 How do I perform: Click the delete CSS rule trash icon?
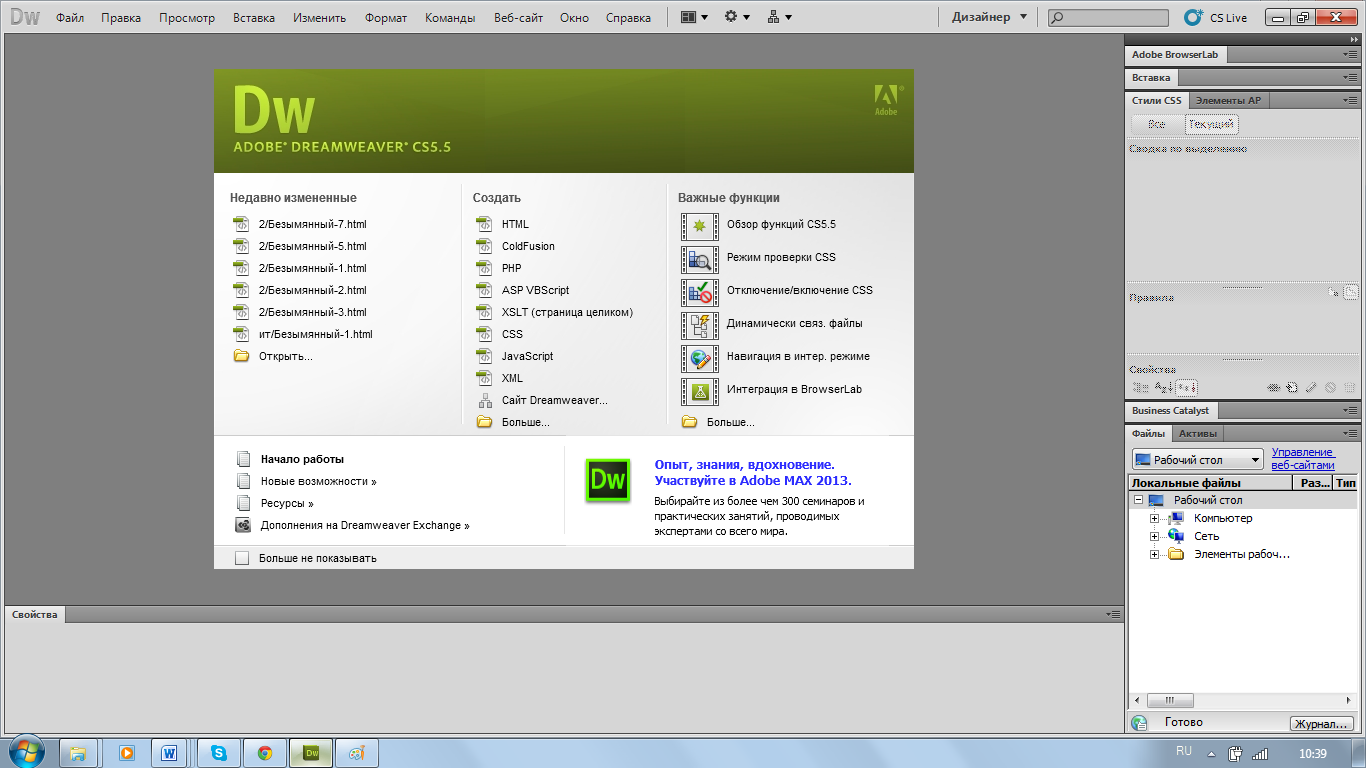pos(1349,387)
